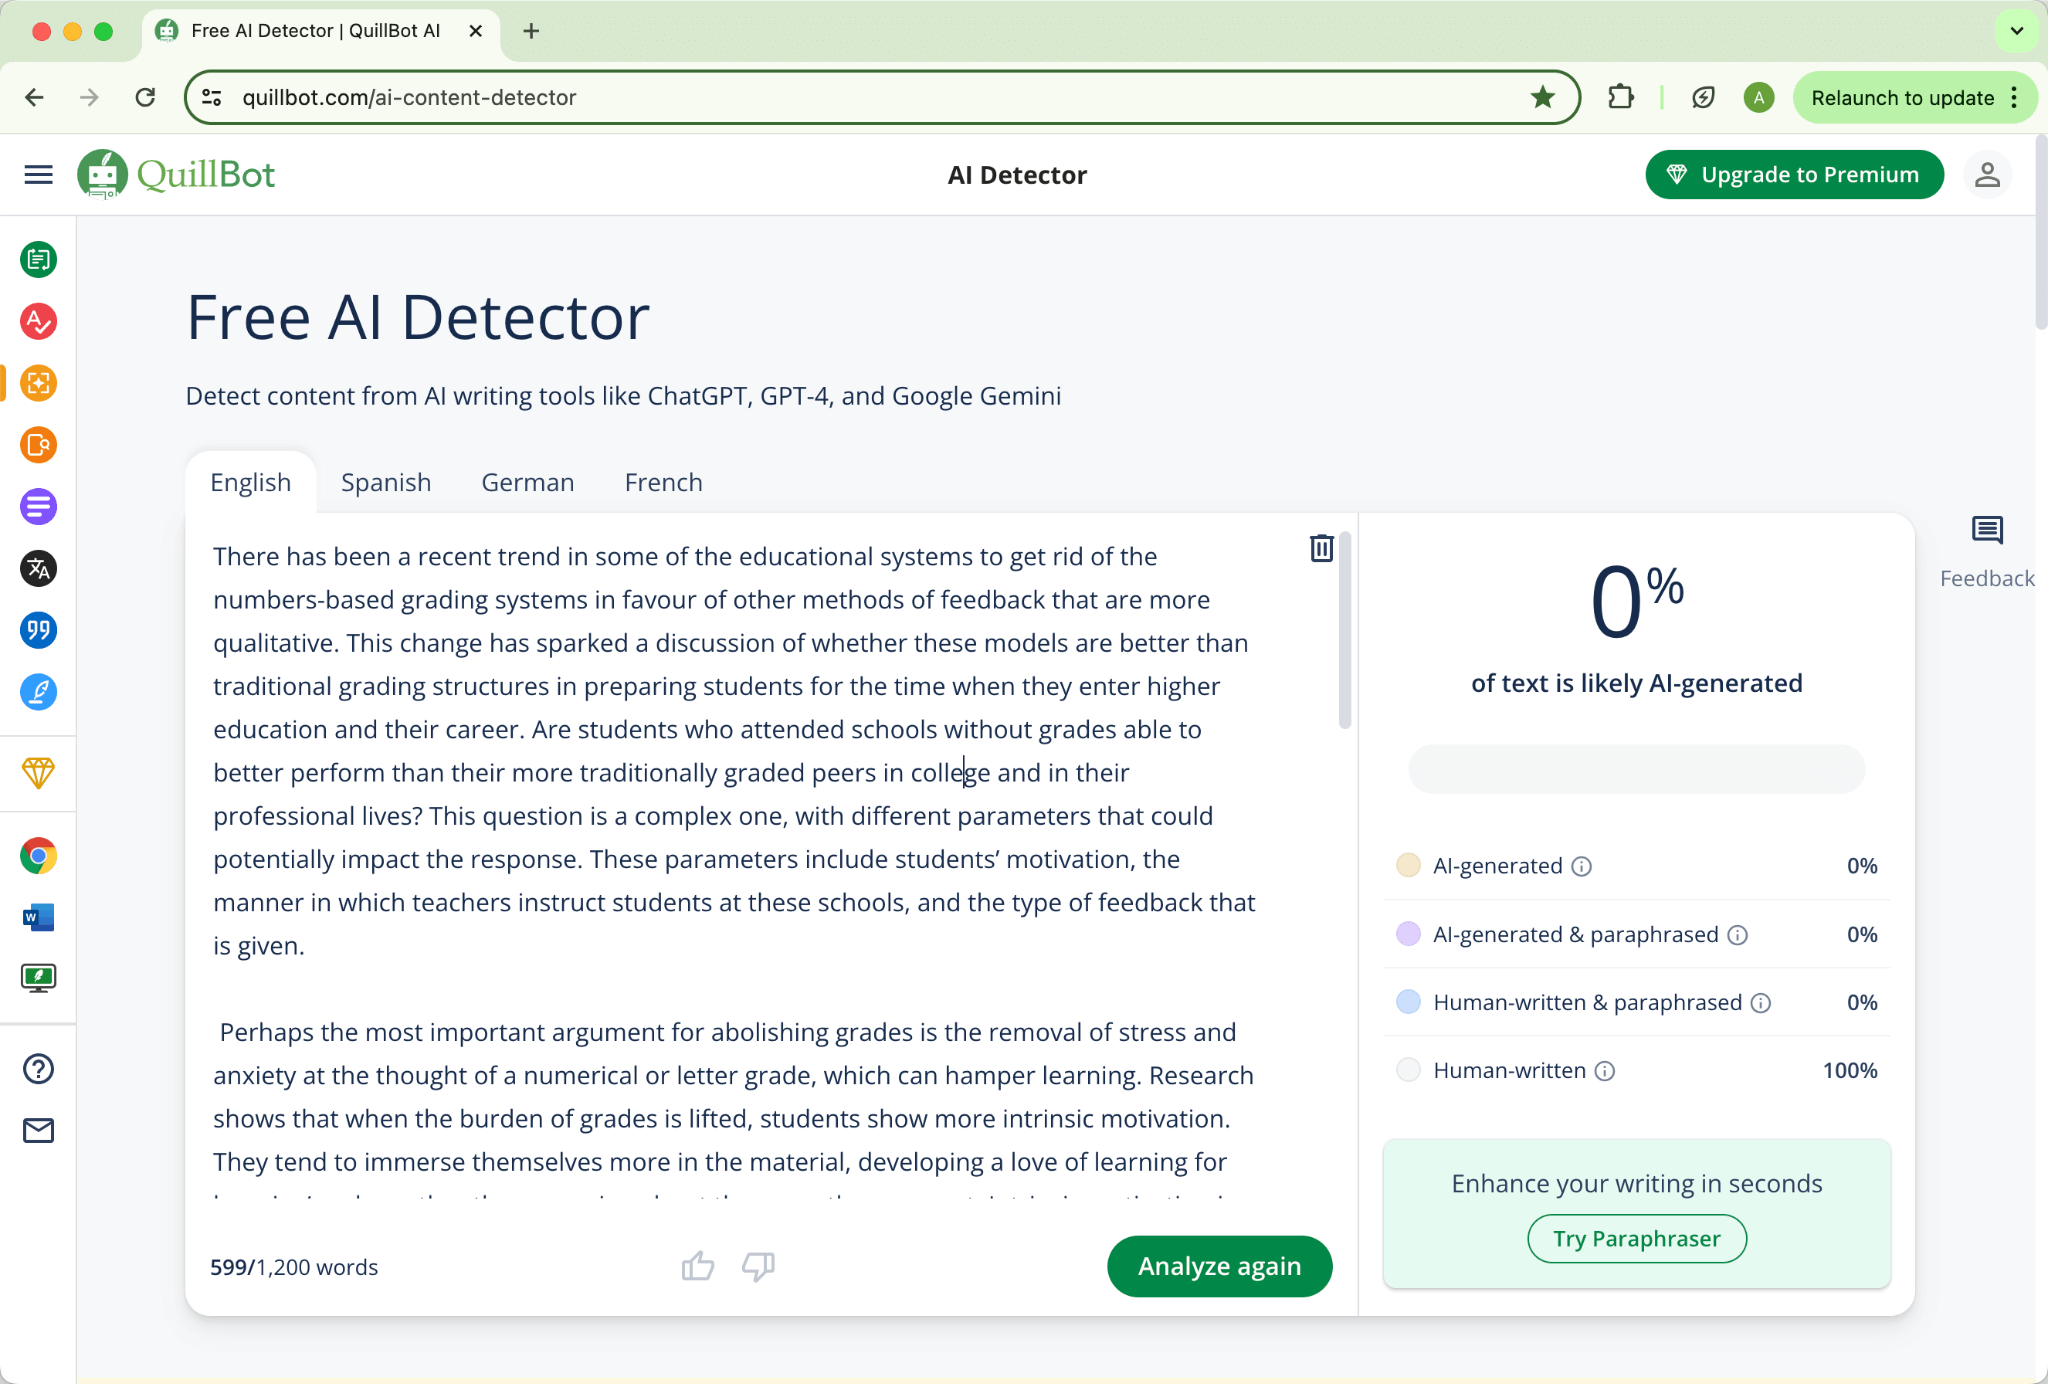Image resolution: width=2048 pixels, height=1384 pixels.
Task: Open the hamburger menu
Action: pos(38,175)
